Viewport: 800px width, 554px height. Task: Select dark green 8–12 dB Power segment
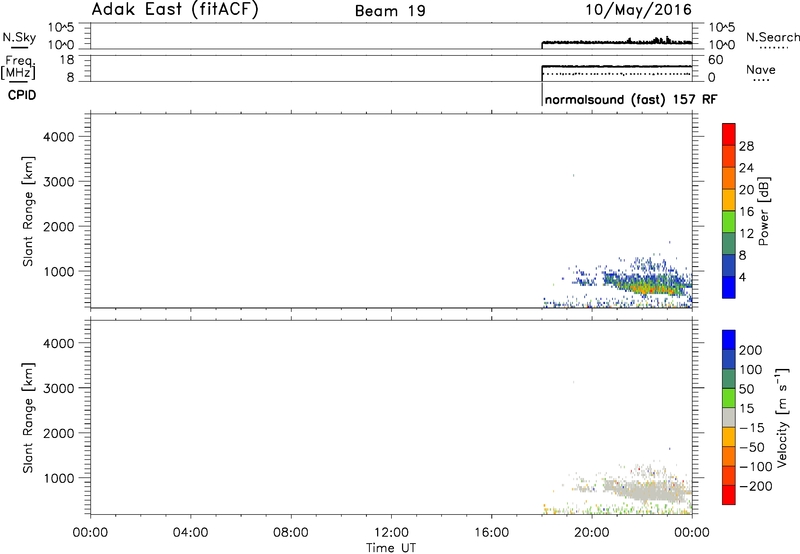pos(729,243)
